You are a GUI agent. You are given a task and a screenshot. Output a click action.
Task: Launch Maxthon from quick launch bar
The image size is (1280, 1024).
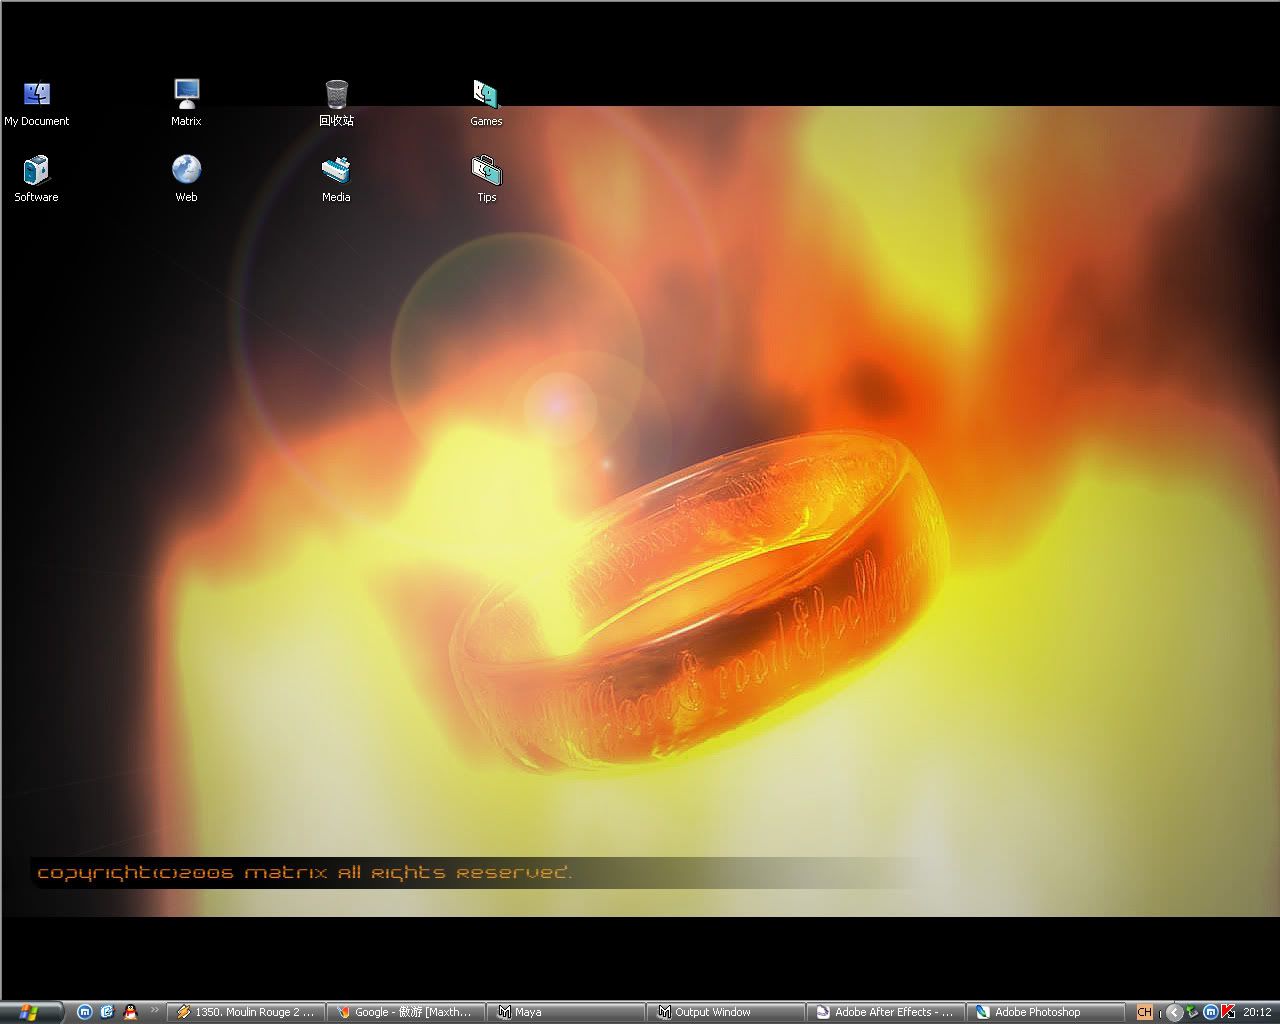(85, 1012)
